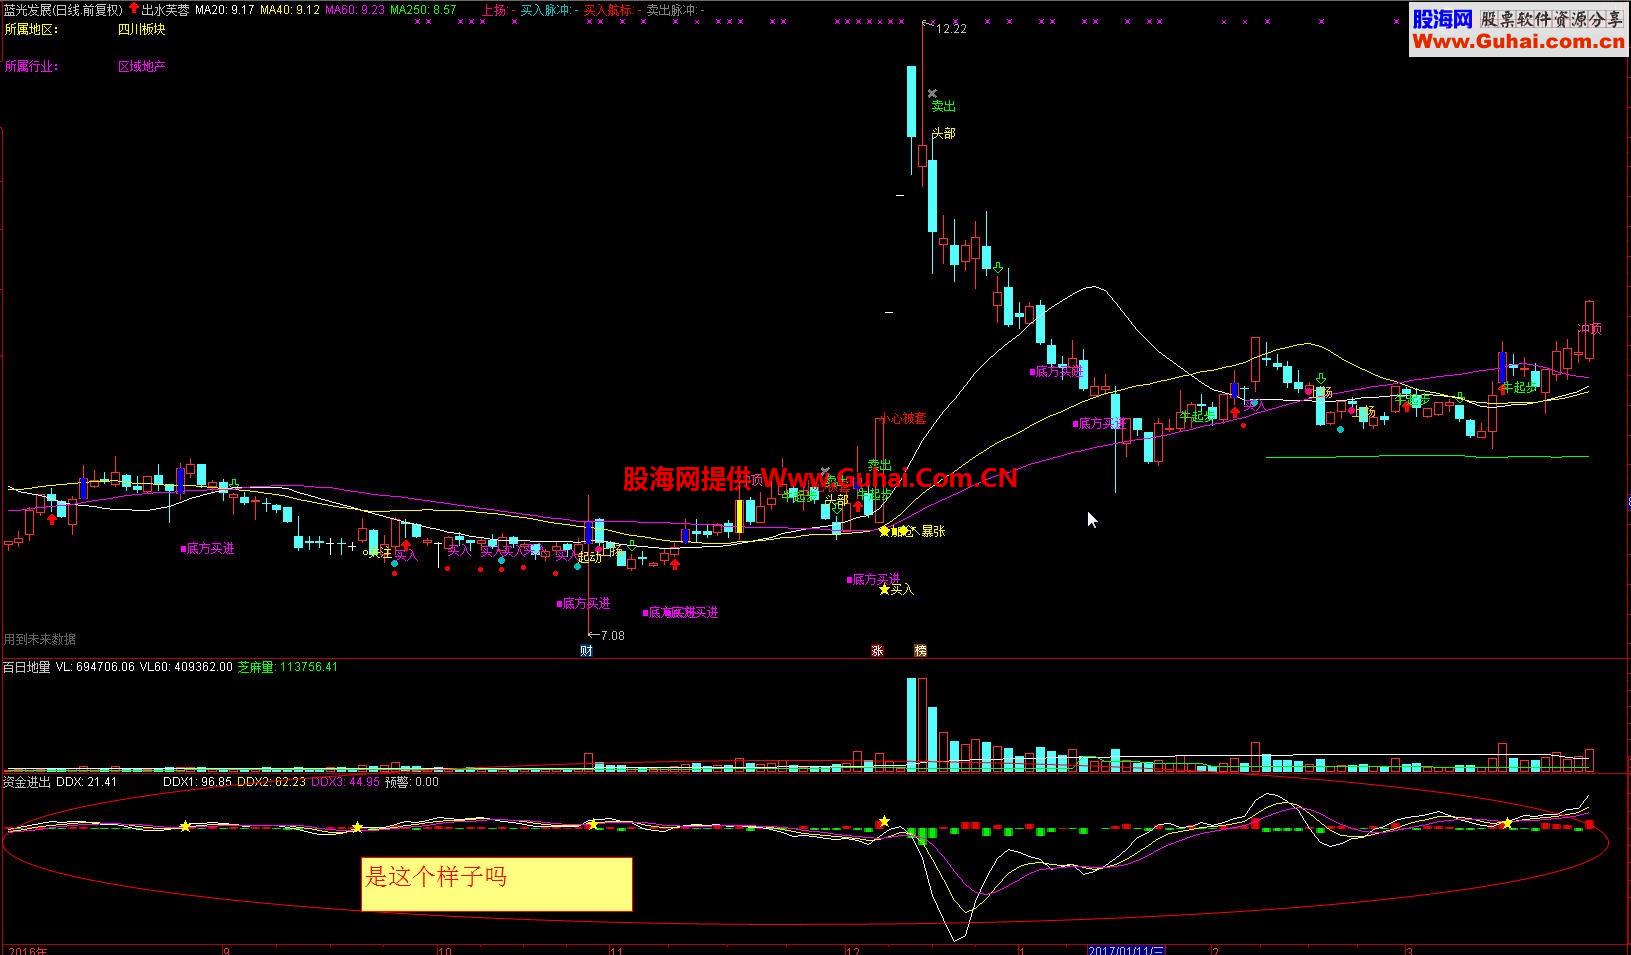Viewport: 1631px width, 955px height.
Task: Click the 芝麻量: 113756.41 value
Action: point(288,667)
